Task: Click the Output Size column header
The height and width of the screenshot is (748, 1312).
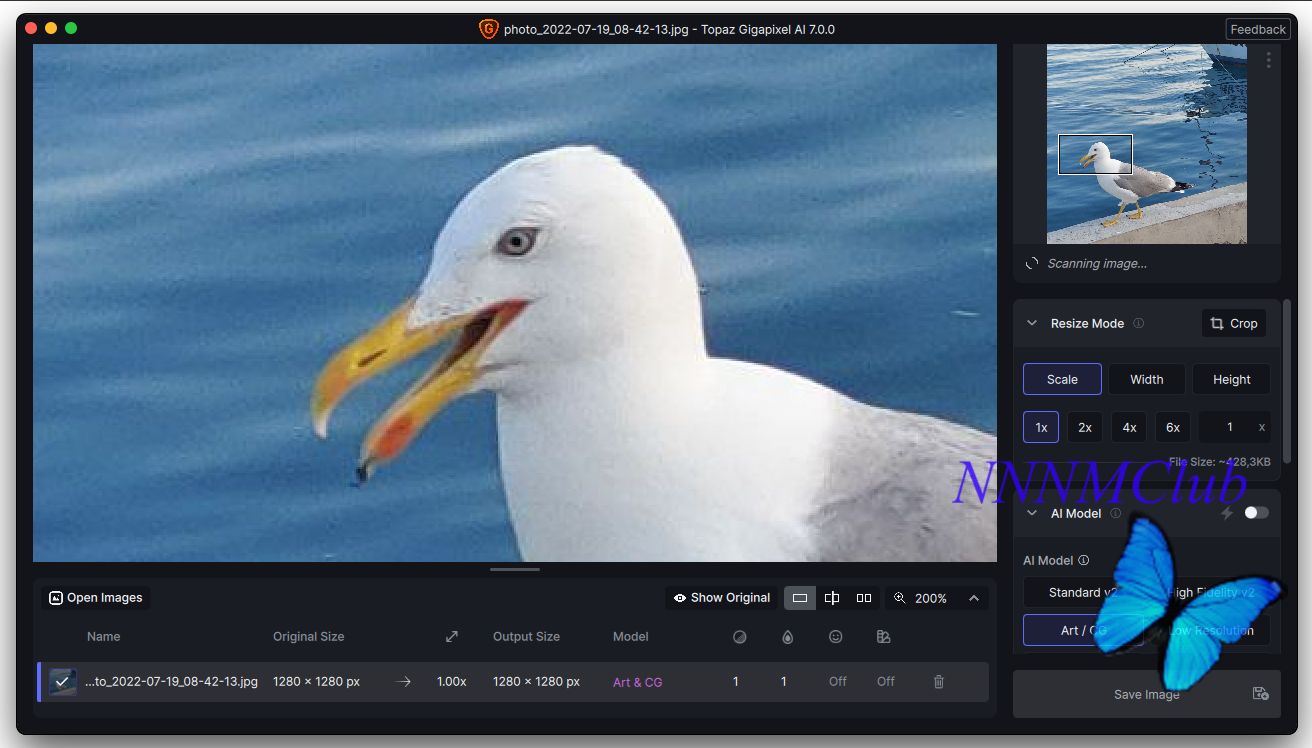Action: pos(526,636)
